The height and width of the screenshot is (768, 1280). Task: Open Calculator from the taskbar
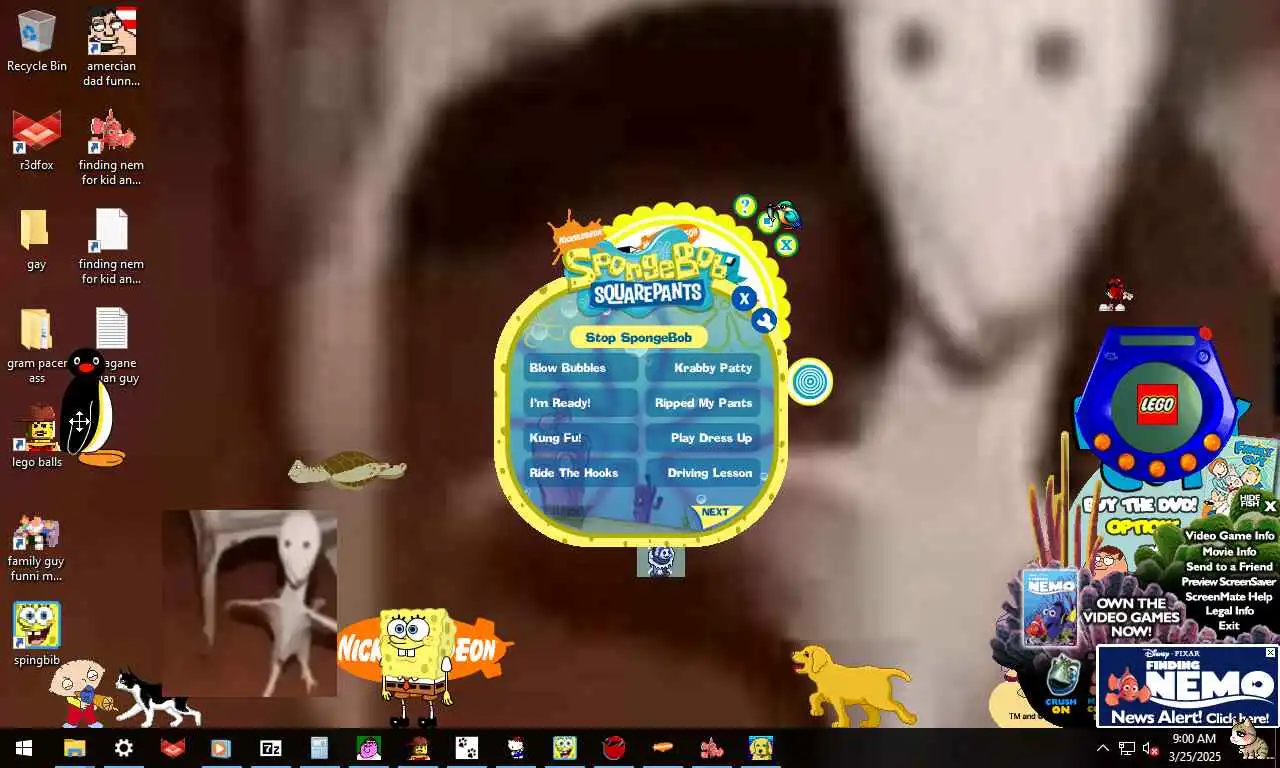click(320, 748)
